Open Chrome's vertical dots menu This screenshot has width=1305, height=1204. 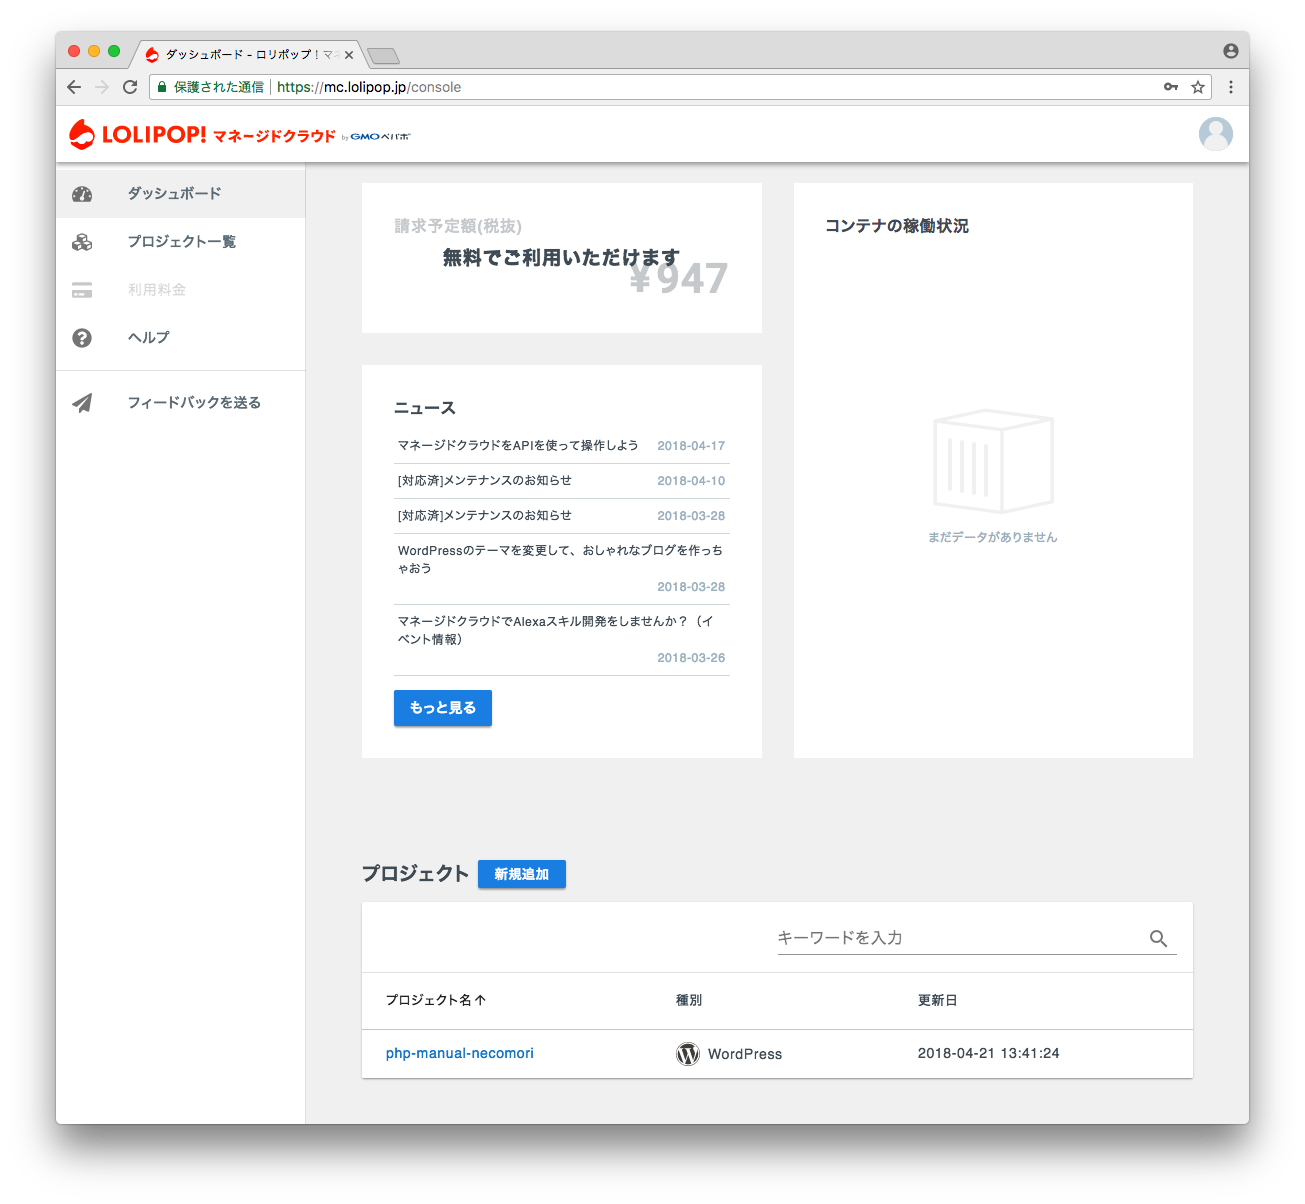[x=1230, y=87]
